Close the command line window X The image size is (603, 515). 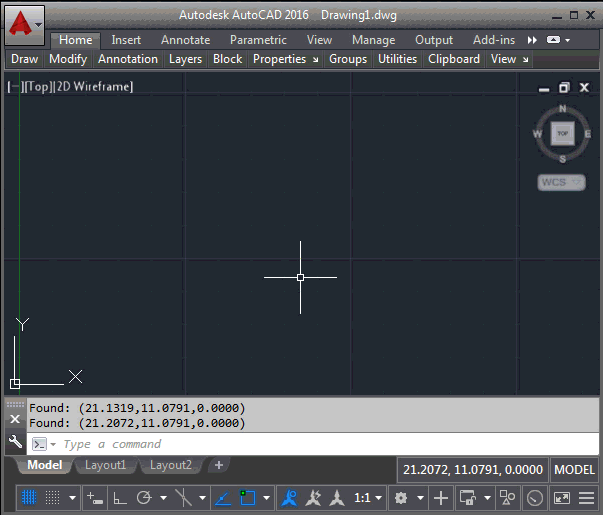pos(15,418)
